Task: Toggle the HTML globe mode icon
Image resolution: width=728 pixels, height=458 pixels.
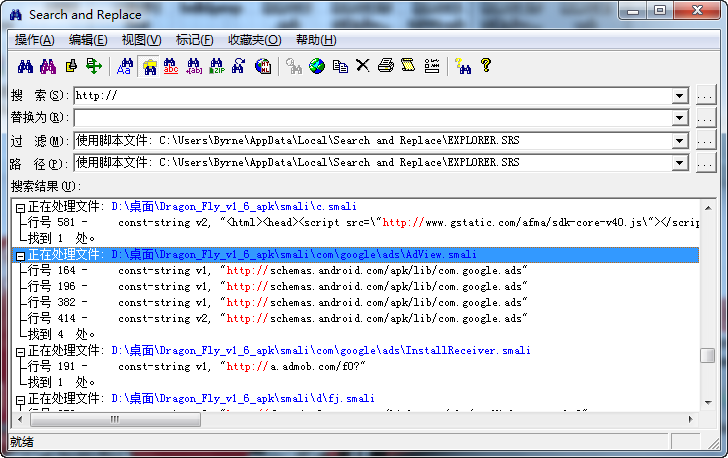Action: point(263,66)
